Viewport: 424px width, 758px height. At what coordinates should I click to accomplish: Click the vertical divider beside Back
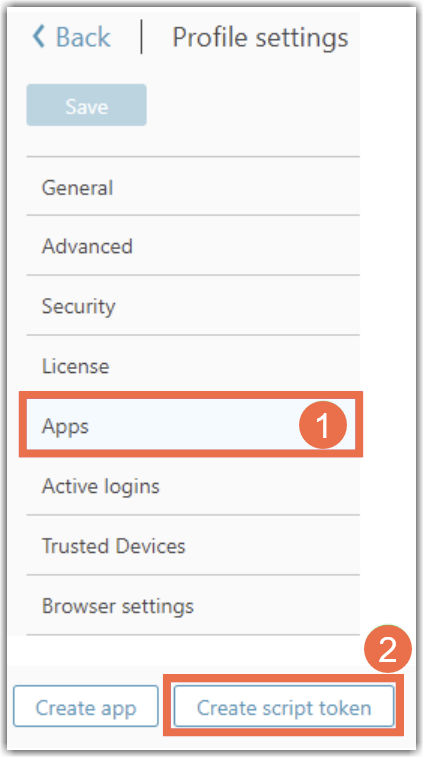(142, 37)
